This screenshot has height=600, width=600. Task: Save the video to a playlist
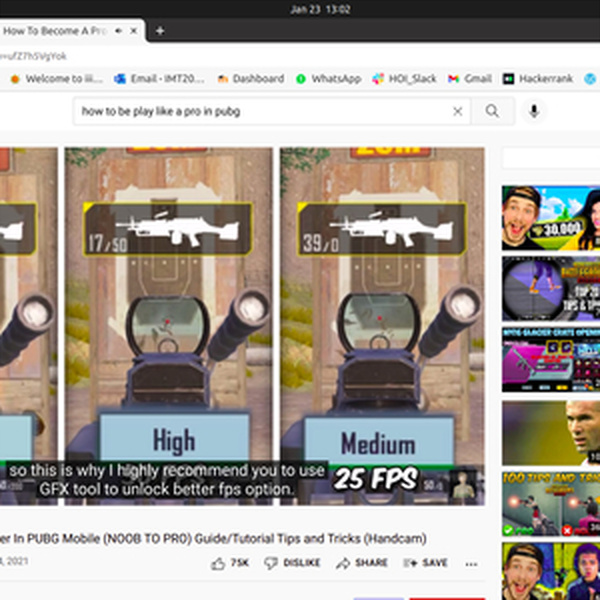(426, 563)
